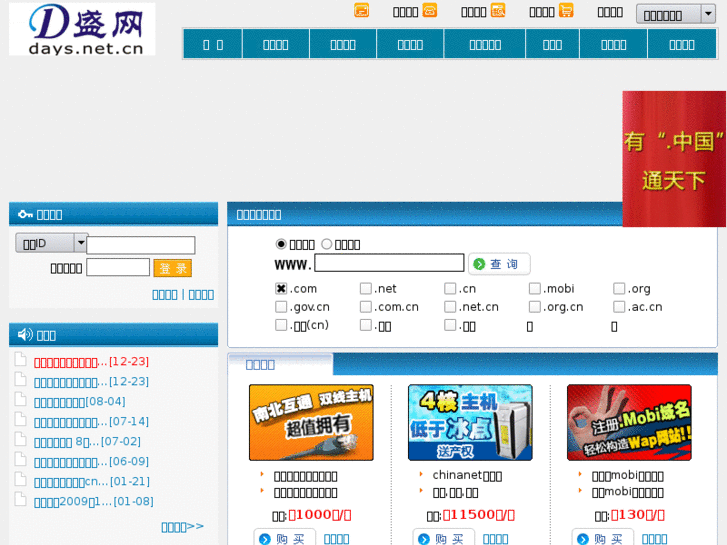Click the green arrow domain search button

498,264
